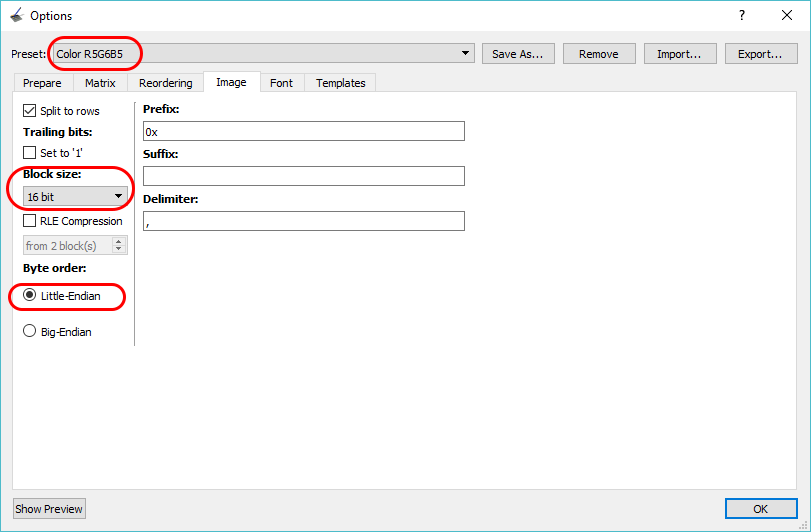811x532 pixels.
Task: Select Big-Endian byte order
Action: 30,331
